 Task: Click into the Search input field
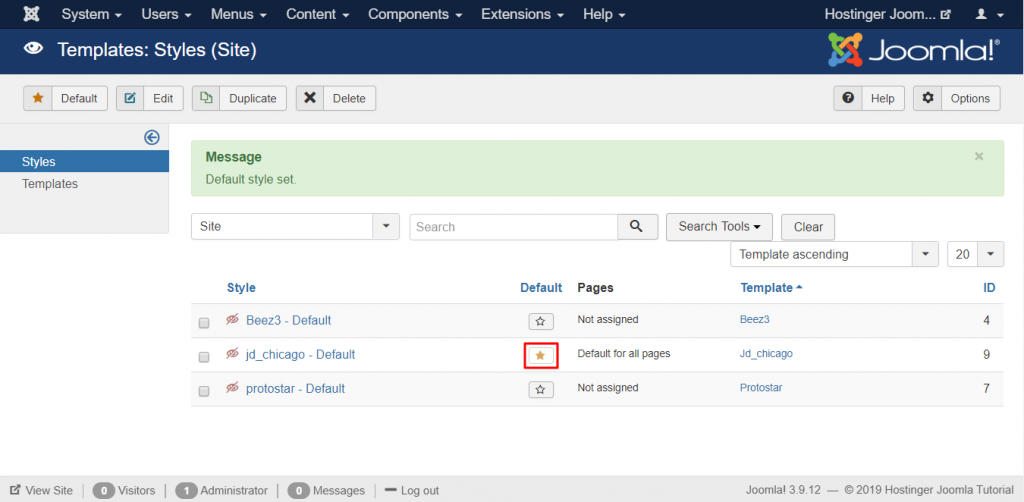(513, 227)
